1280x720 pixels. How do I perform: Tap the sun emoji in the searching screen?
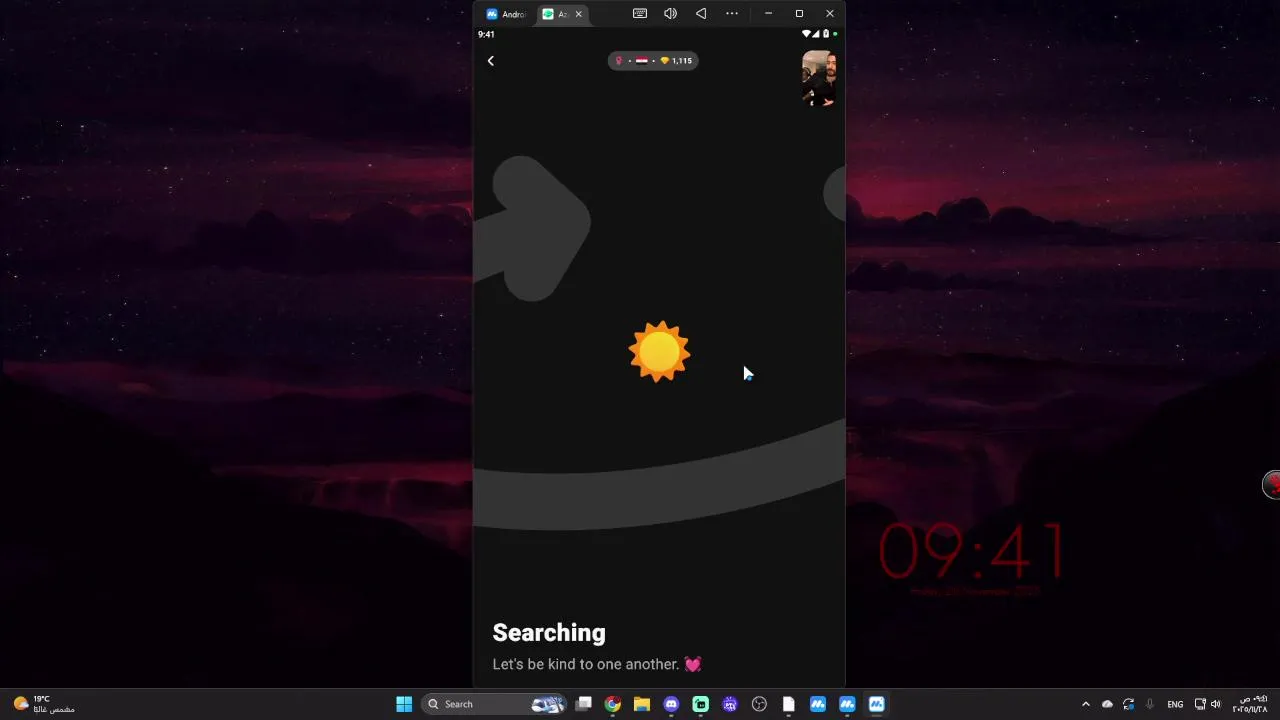[659, 352]
